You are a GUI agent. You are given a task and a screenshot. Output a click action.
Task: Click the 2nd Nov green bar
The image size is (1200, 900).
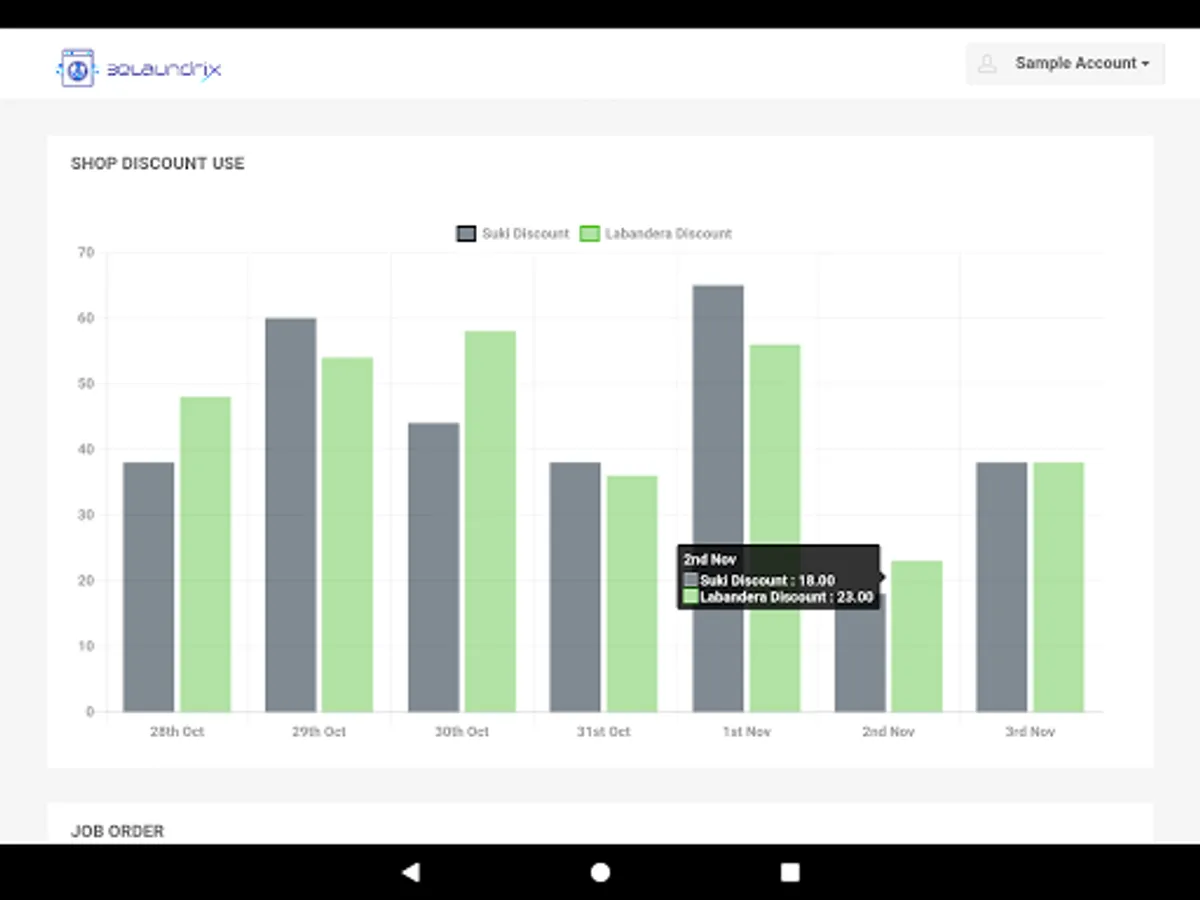coord(917,636)
